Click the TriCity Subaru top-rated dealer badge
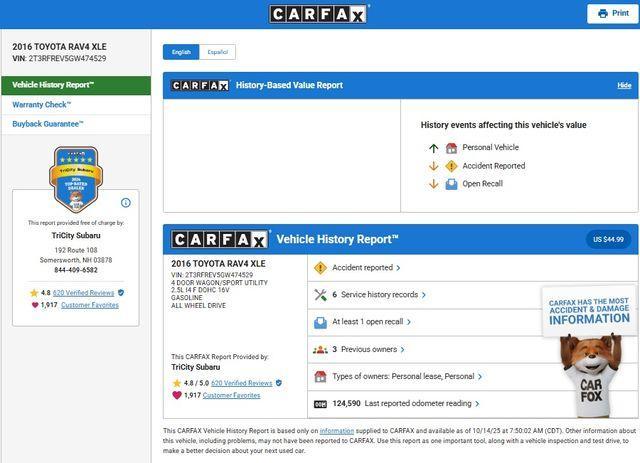 pos(76,180)
